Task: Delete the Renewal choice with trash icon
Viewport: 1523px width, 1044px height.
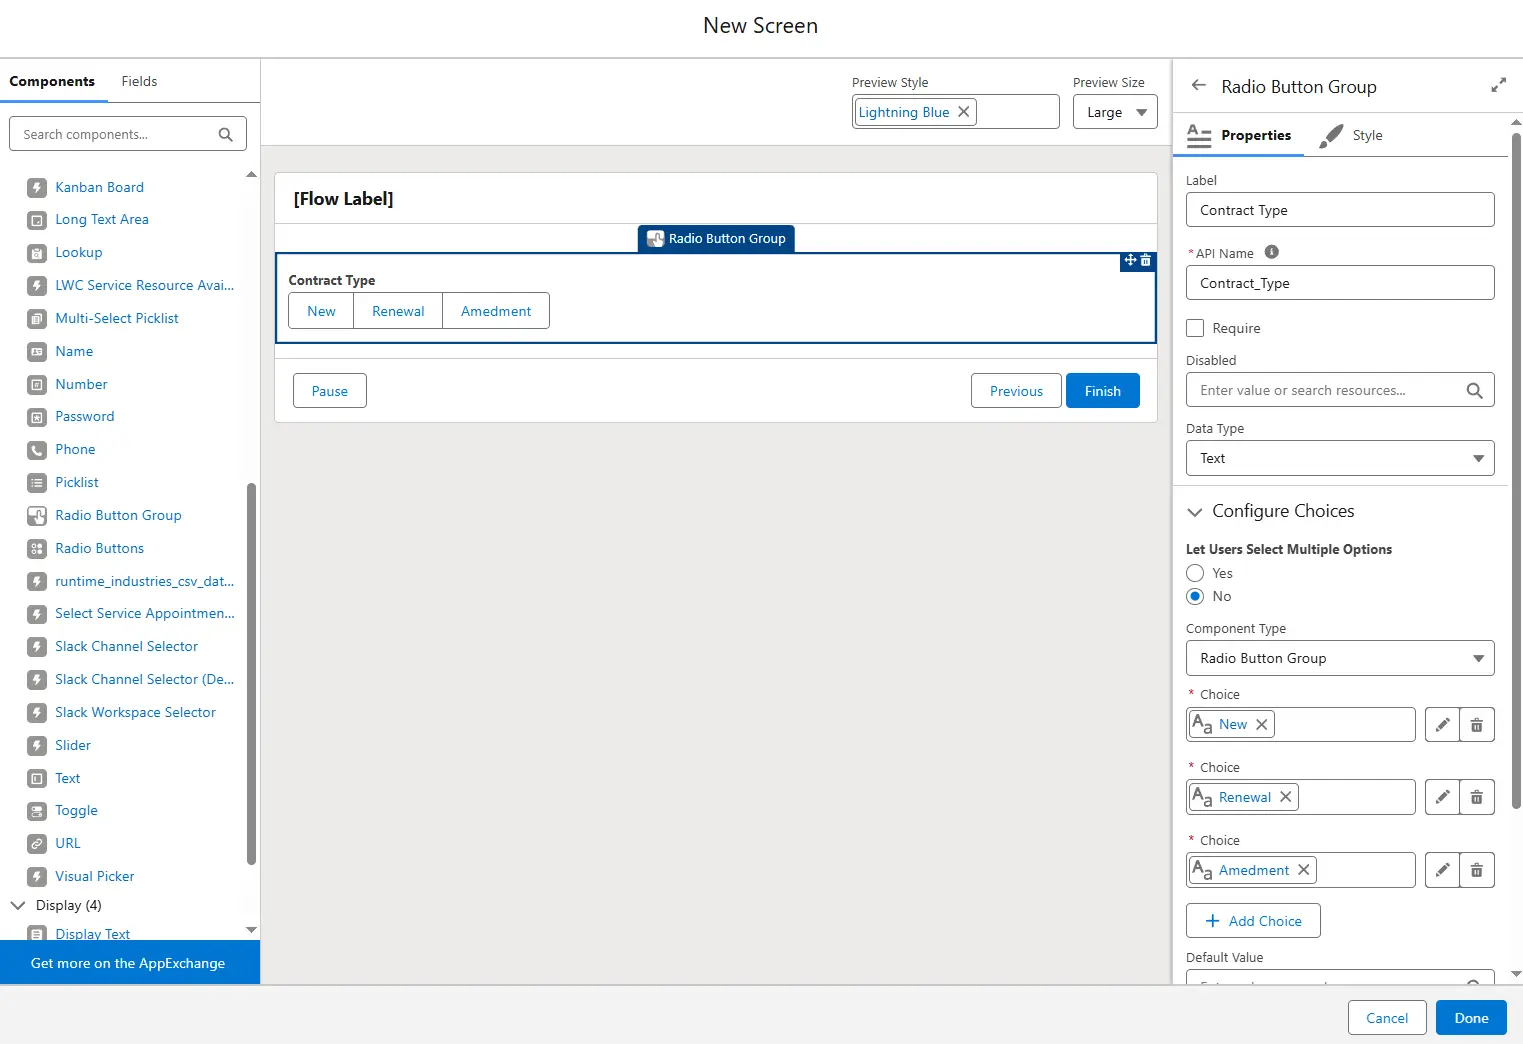Action: click(x=1477, y=798)
